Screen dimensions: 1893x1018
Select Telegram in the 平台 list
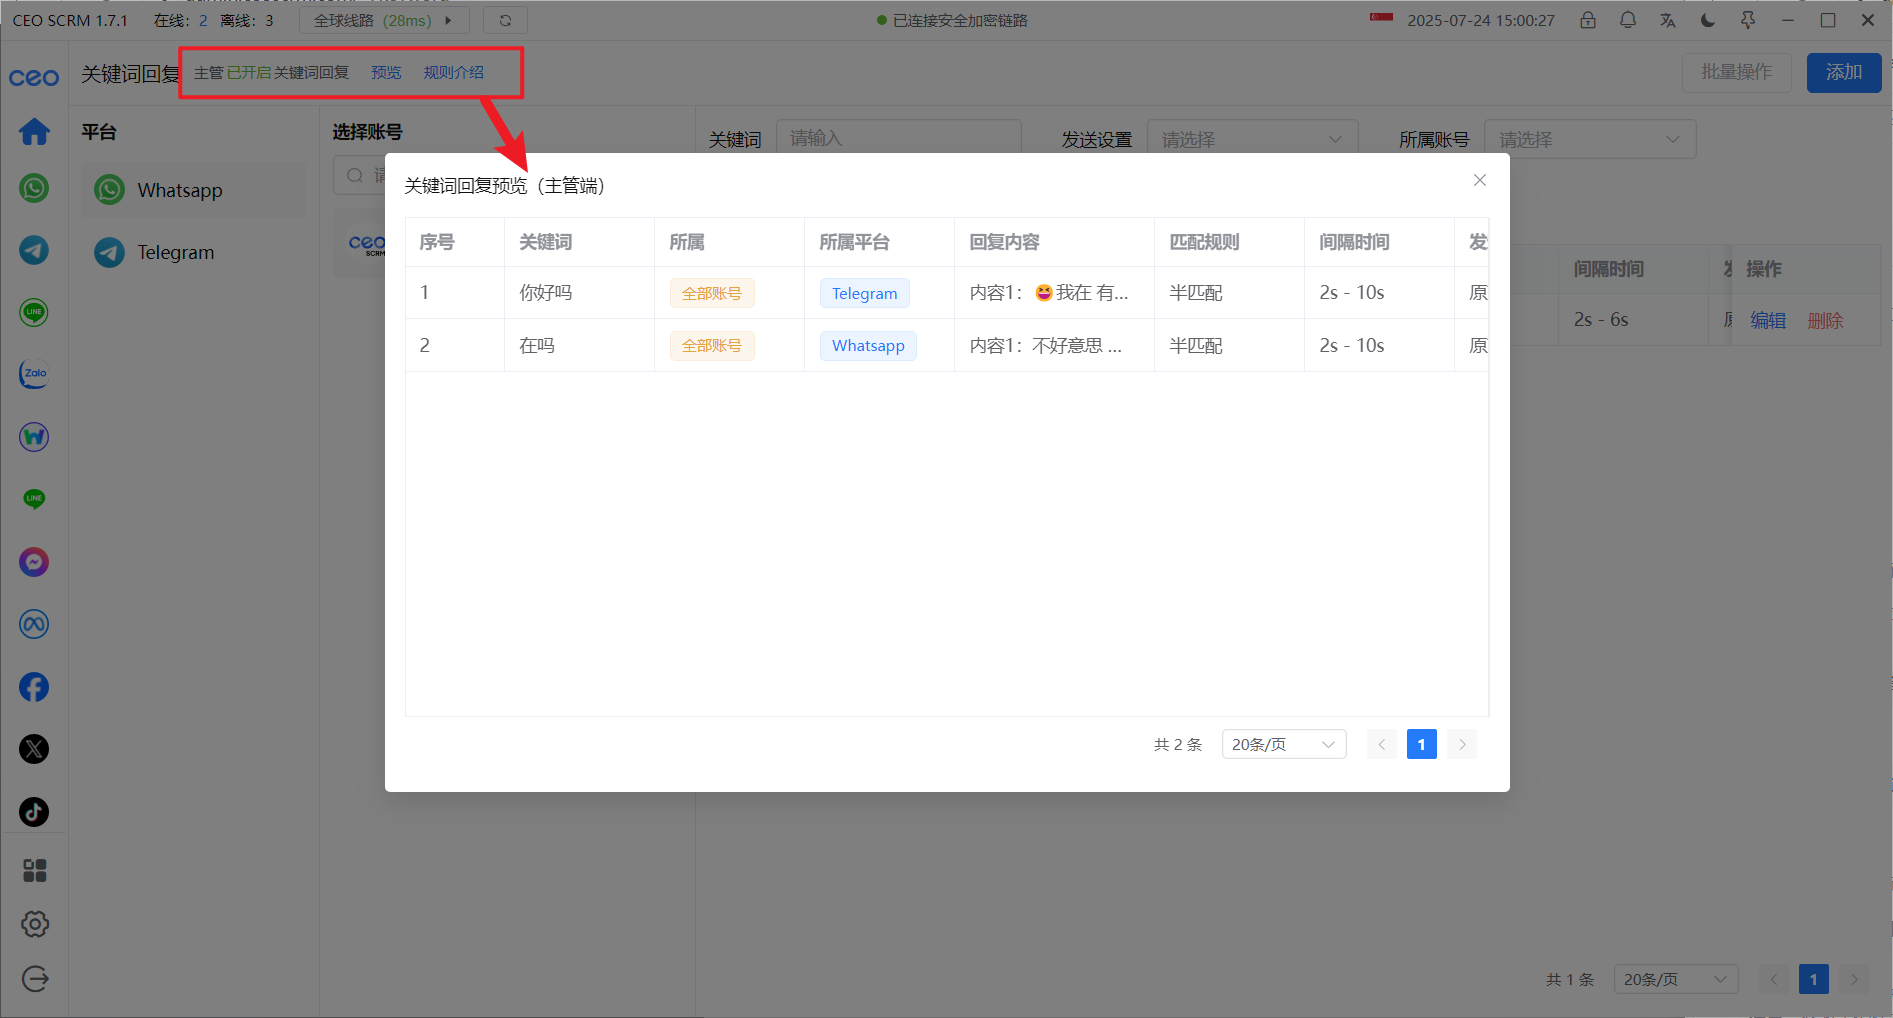[194, 252]
